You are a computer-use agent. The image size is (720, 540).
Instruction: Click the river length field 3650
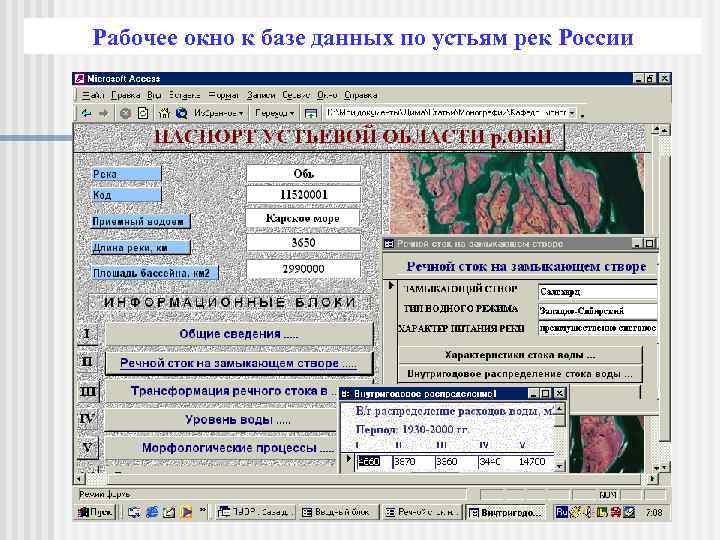click(x=304, y=242)
